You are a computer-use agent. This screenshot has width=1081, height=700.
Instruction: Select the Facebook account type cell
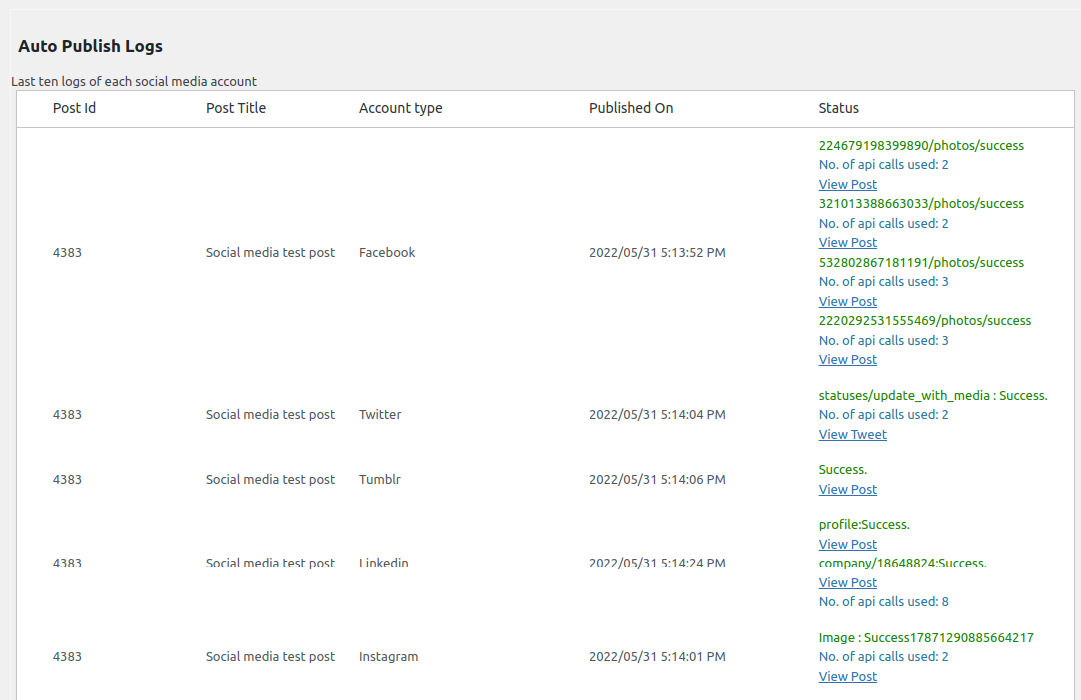tap(387, 252)
